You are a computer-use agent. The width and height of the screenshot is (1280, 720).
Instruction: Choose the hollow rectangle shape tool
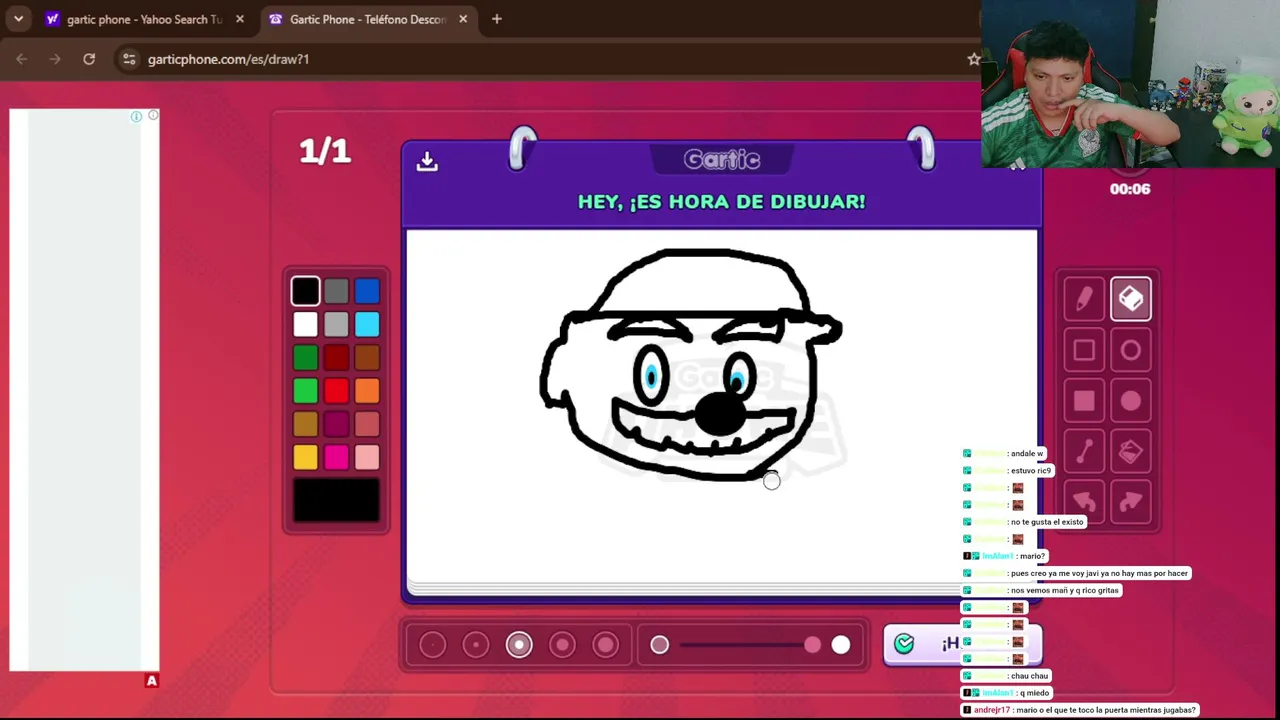pos(1084,350)
